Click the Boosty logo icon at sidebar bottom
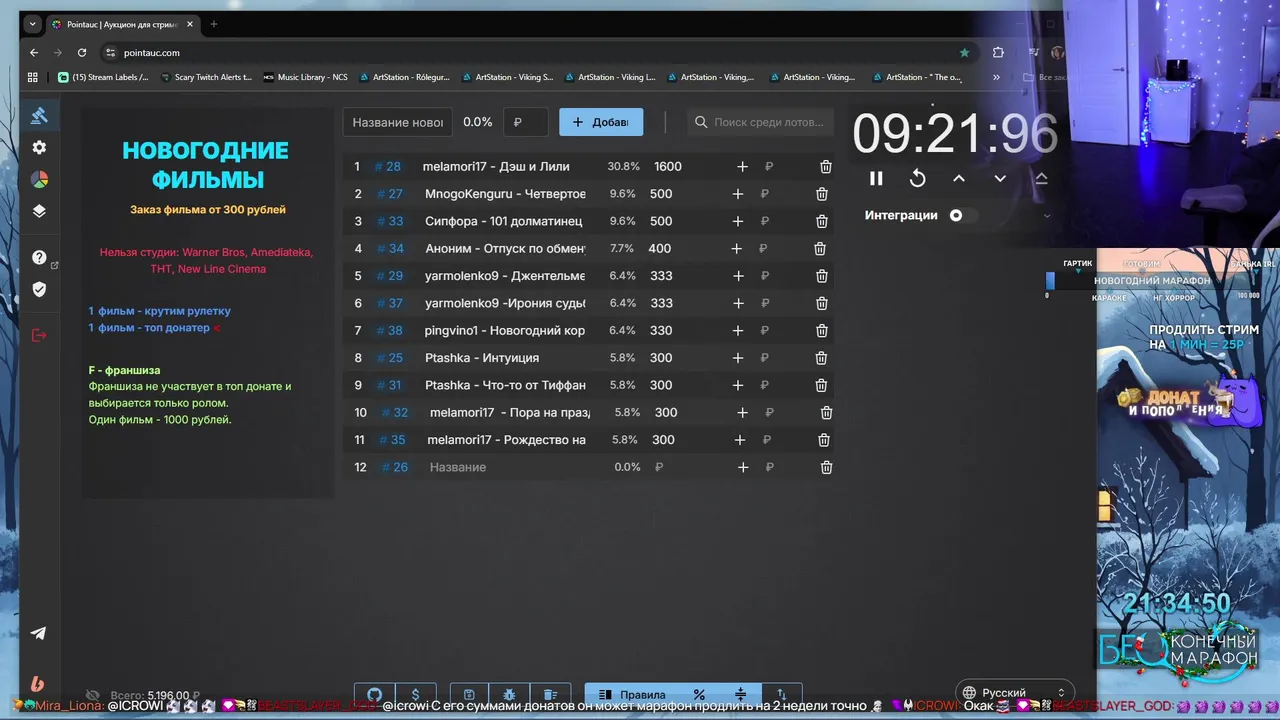 37,684
